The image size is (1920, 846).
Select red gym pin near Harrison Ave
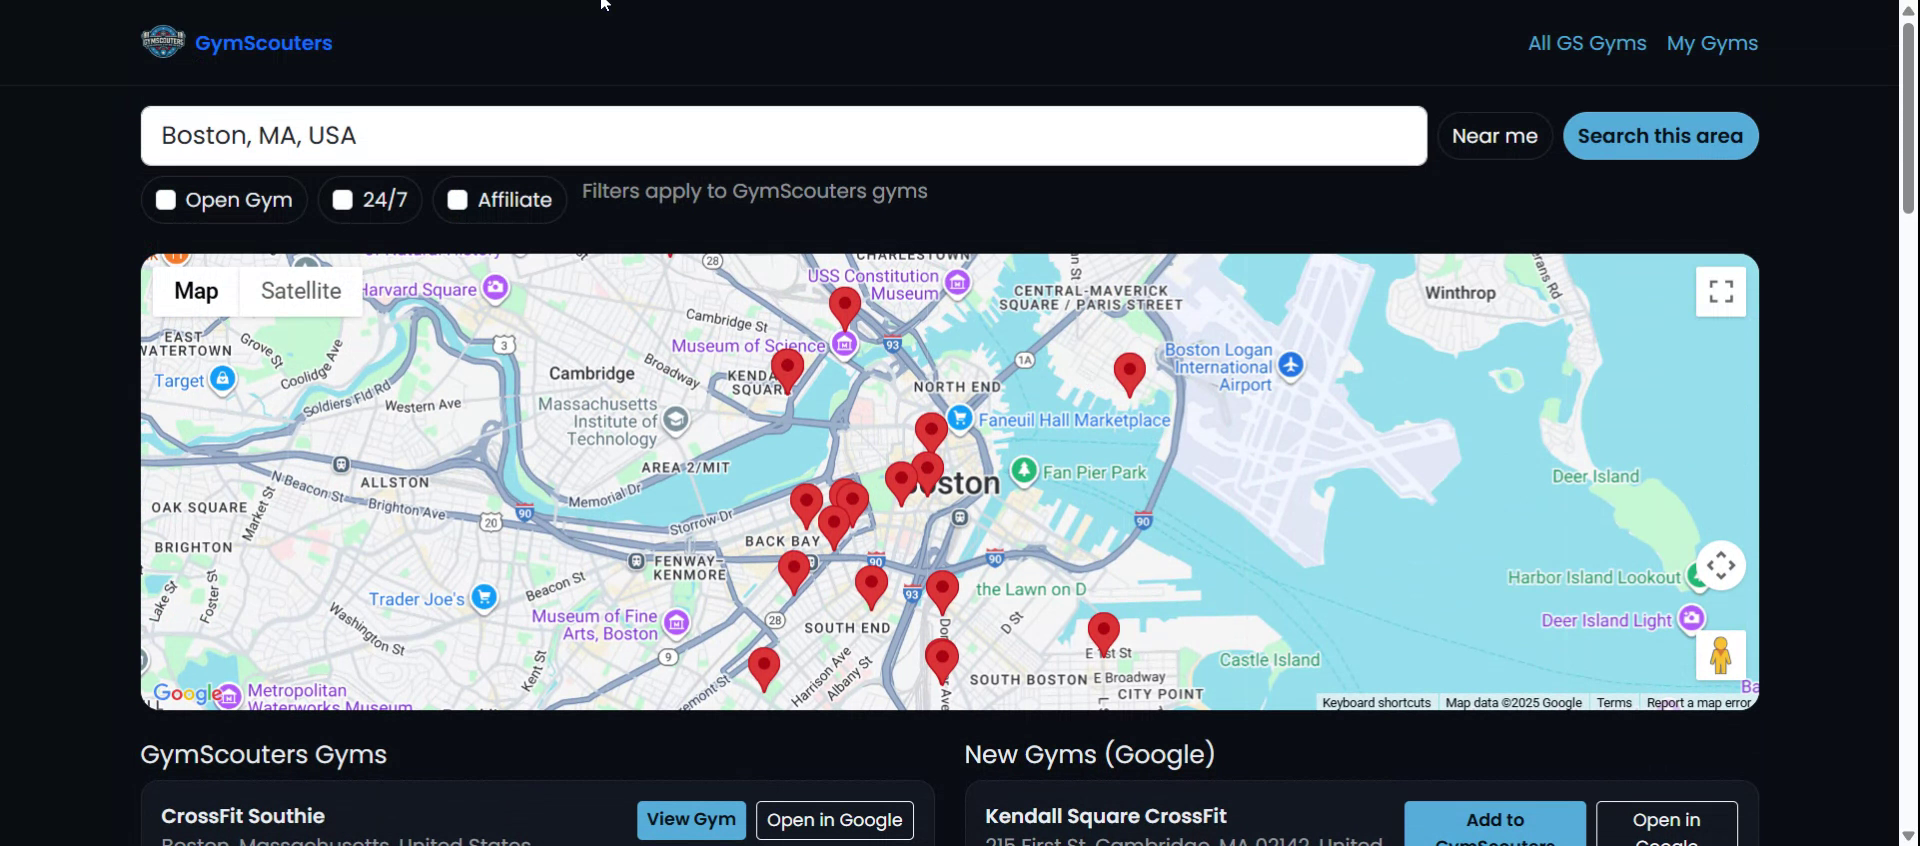click(763, 669)
